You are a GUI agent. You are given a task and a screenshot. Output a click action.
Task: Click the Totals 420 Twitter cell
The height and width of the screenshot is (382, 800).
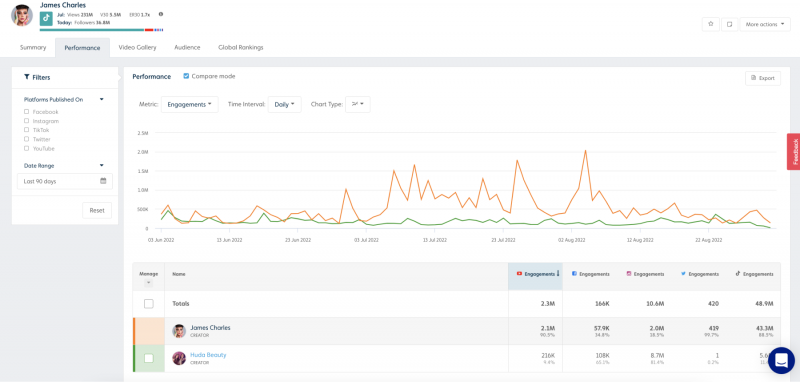[x=713, y=303]
